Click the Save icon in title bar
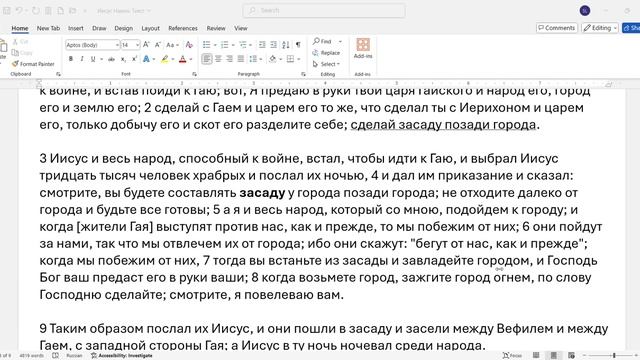This screenshot has width=640, height=360. coord(7,11)
